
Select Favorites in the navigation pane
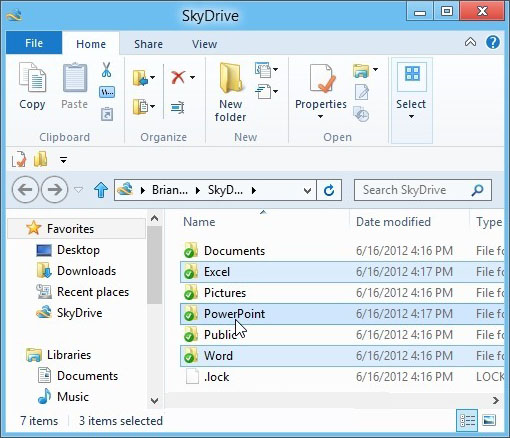(x=77, y=229)
